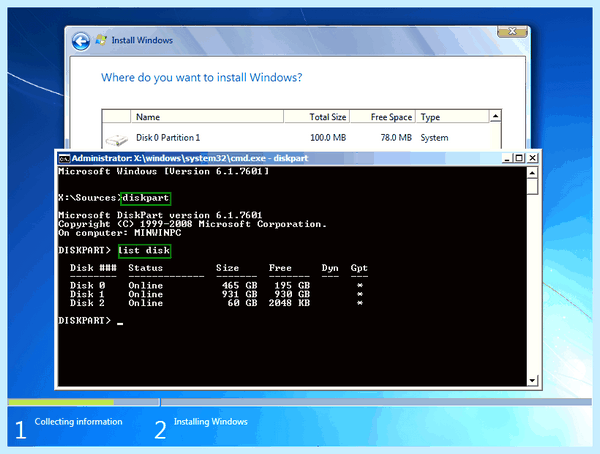Minimize the command prompt window
The width and height of the screenshot is (600, 454).
[x=507, y=158]
